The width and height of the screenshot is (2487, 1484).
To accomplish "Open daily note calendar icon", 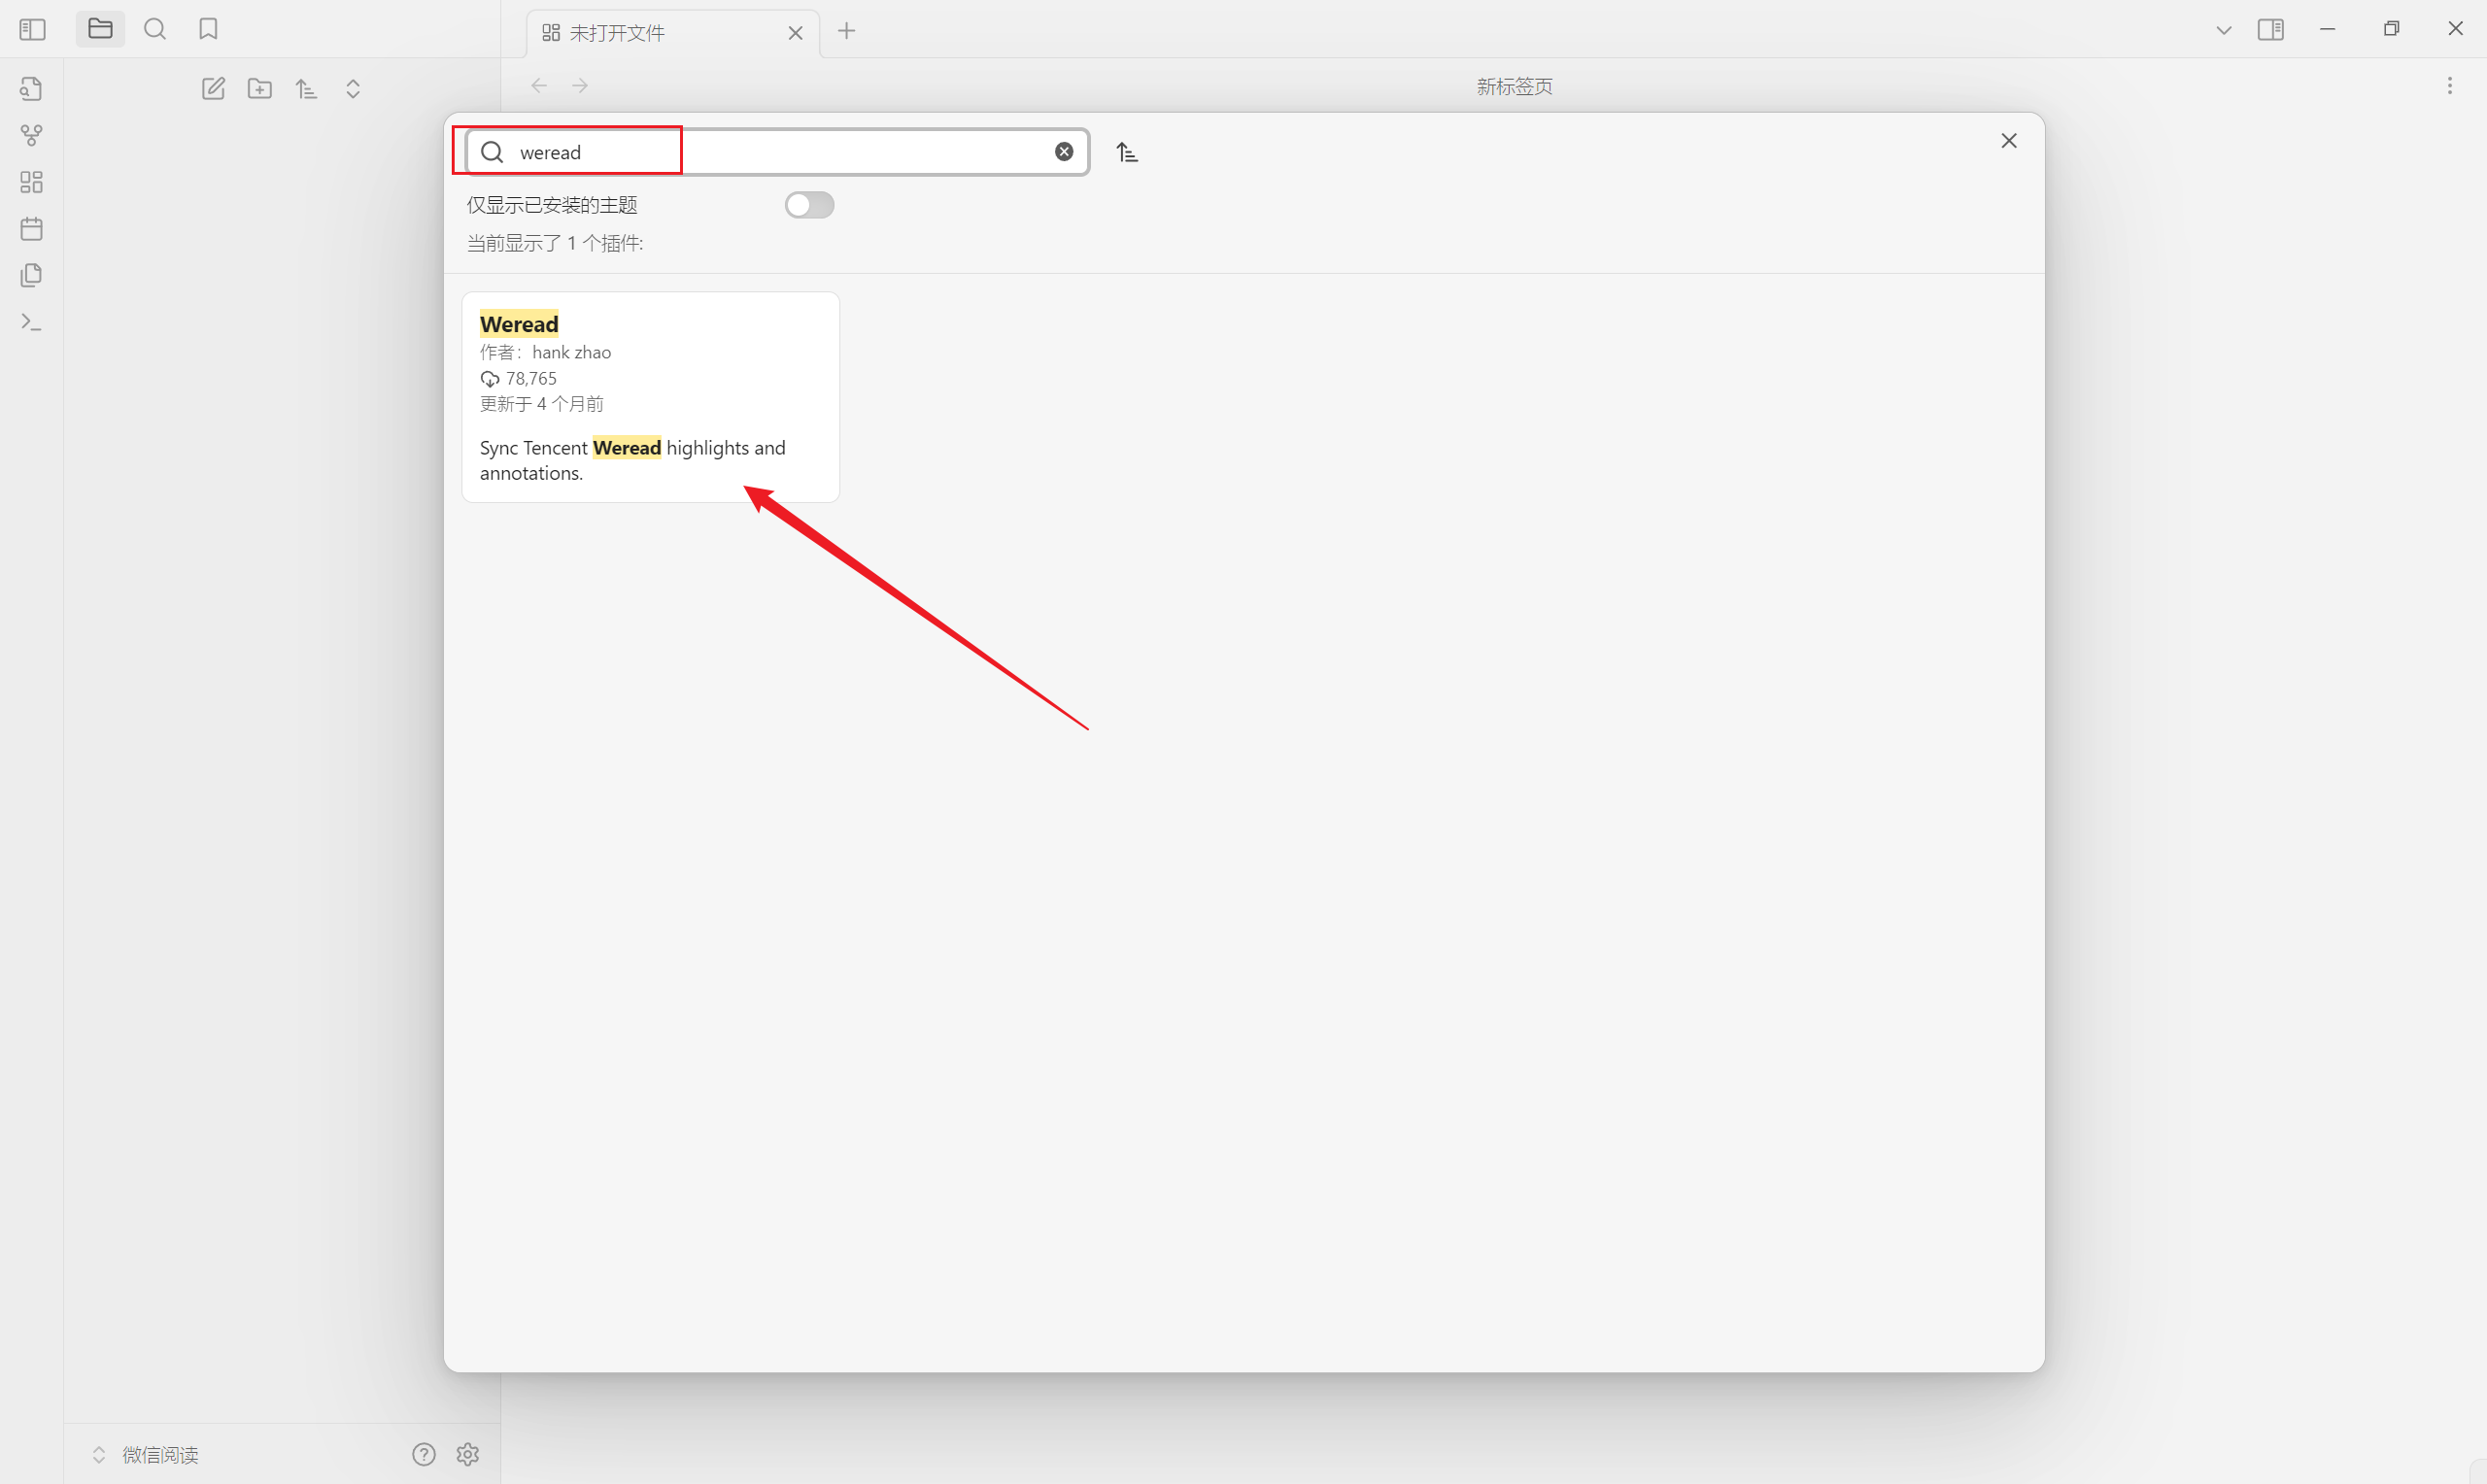I will (31, 229).
